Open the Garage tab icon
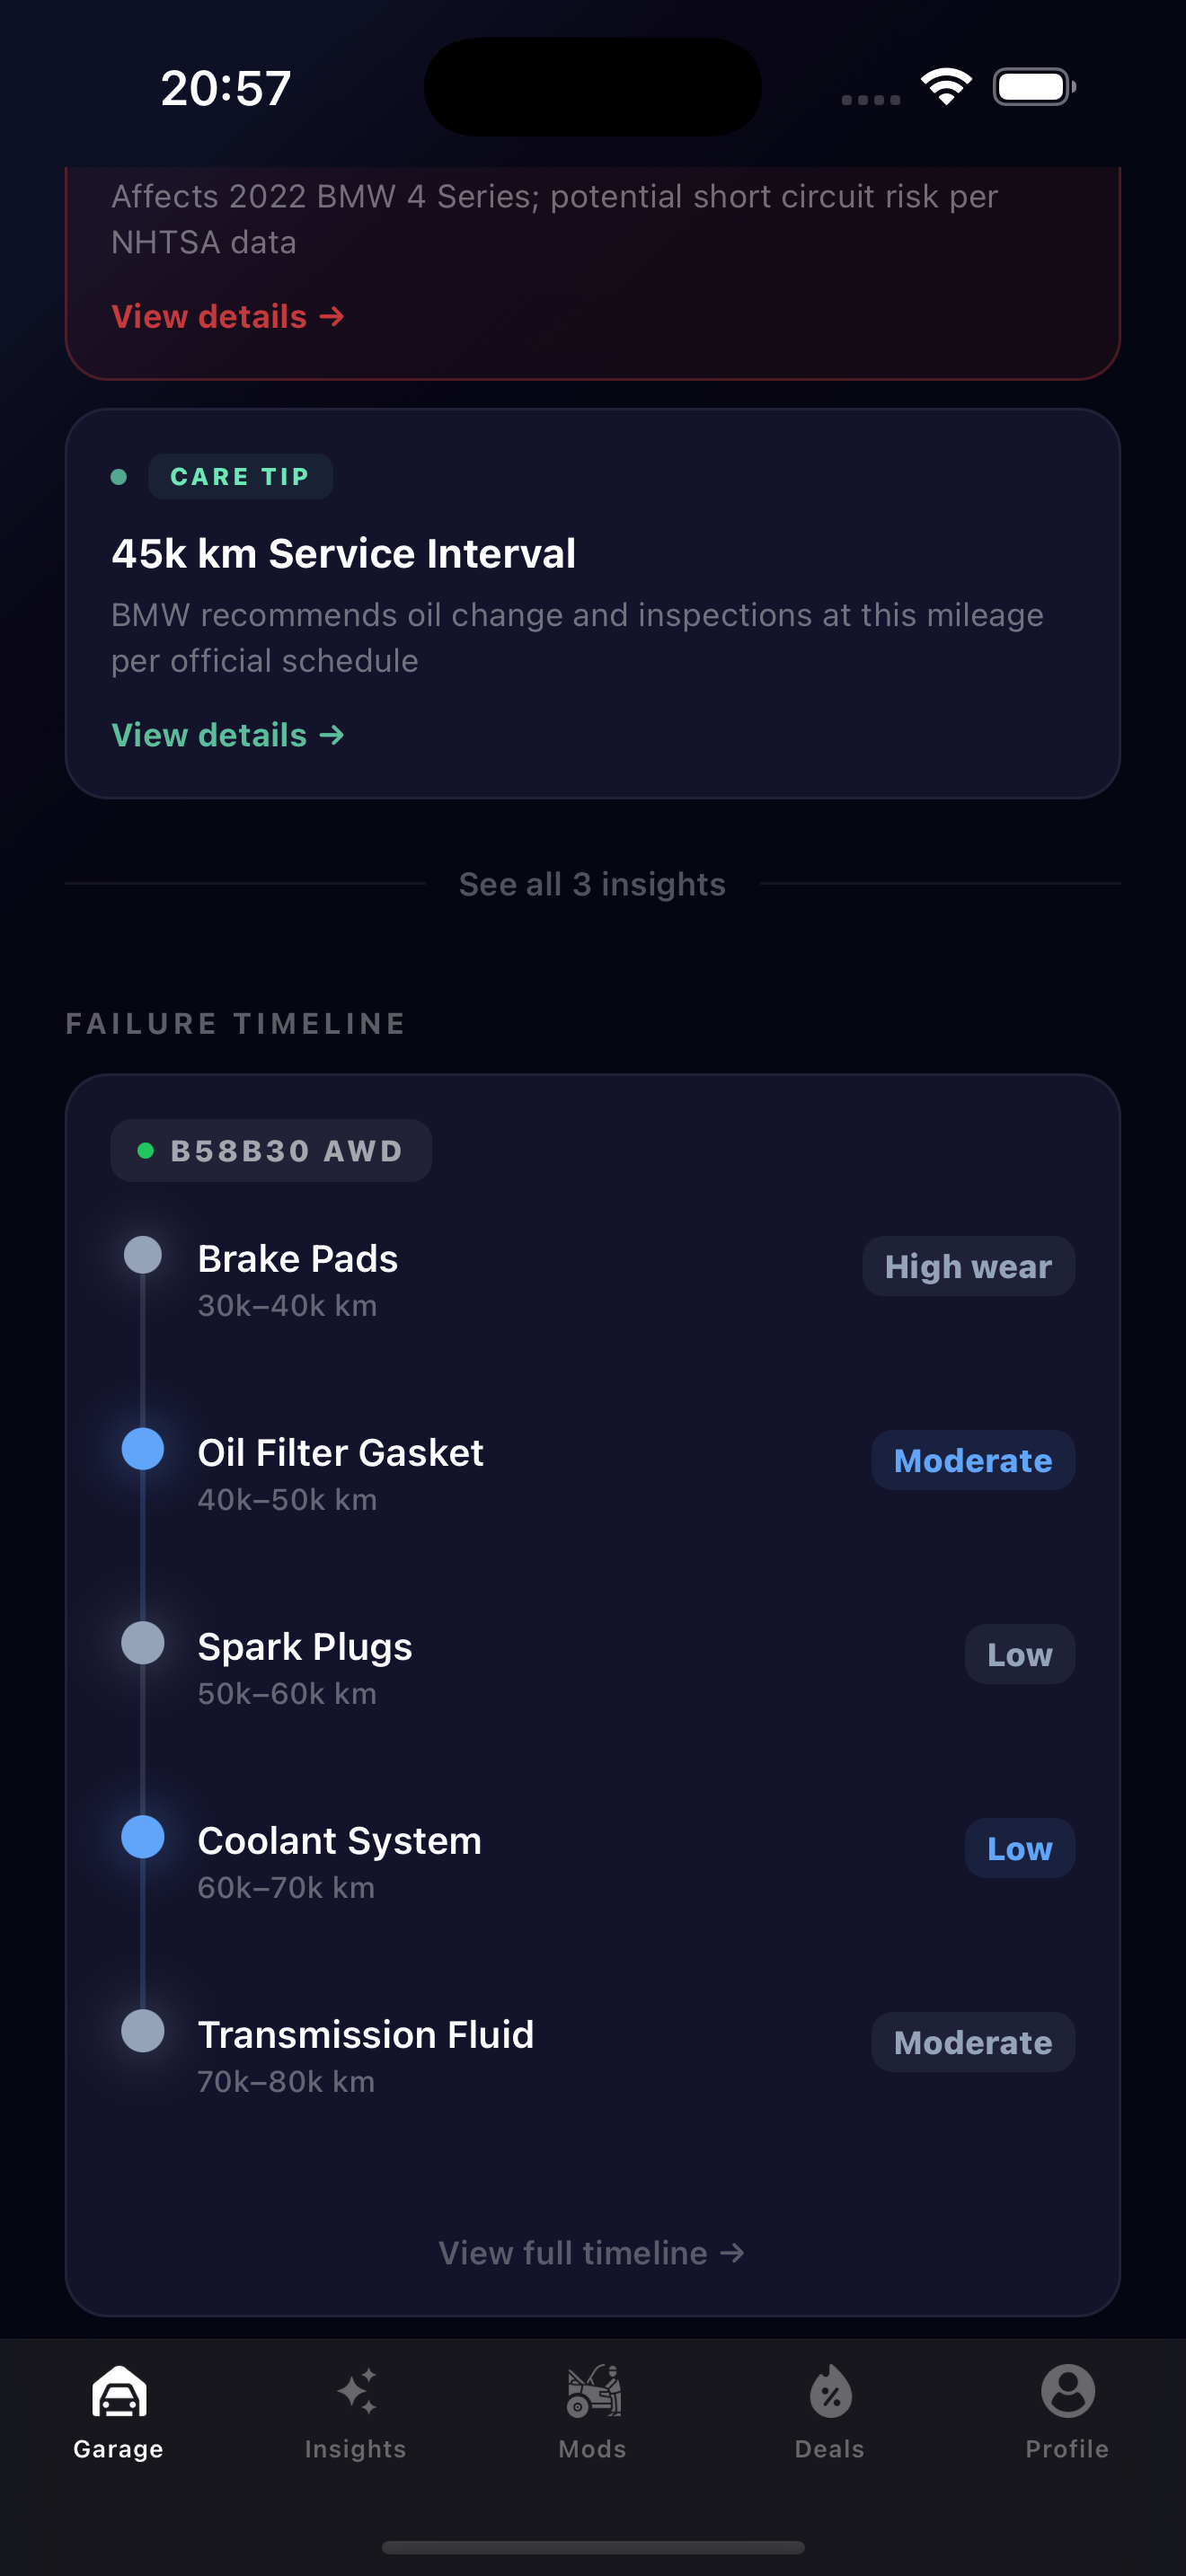 (119, 2392)
